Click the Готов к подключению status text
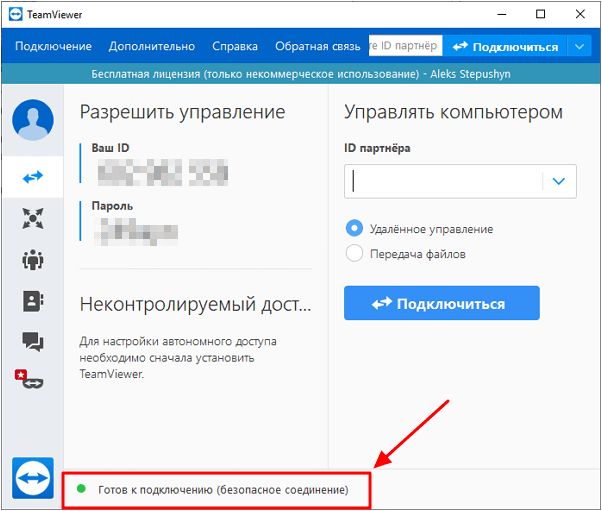602x511 pixels. point(223,490)
